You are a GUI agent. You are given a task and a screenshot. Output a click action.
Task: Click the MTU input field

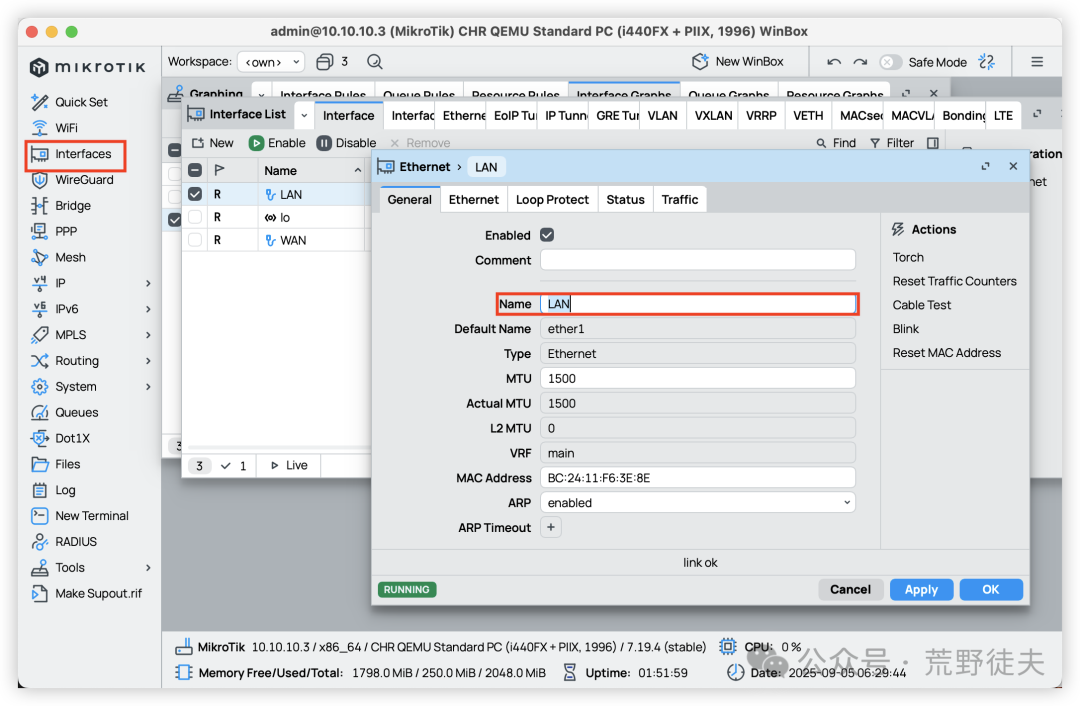(x=698, y=378)
